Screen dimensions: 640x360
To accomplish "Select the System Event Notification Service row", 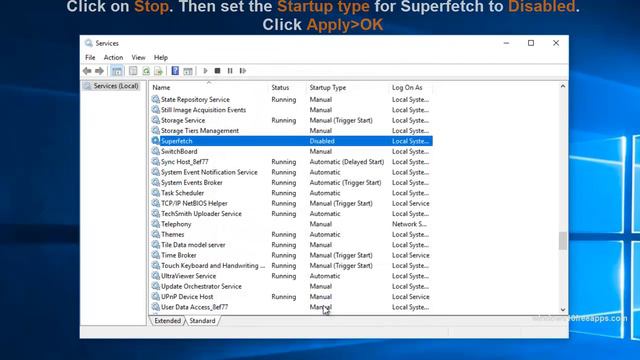I will point(291,172).
